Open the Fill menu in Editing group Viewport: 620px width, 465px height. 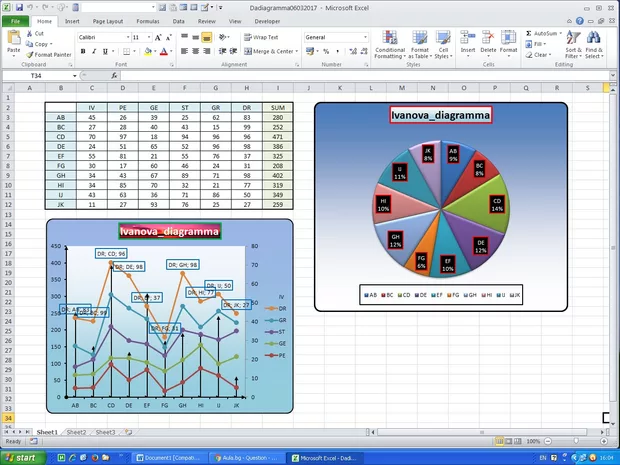[536, 44]
